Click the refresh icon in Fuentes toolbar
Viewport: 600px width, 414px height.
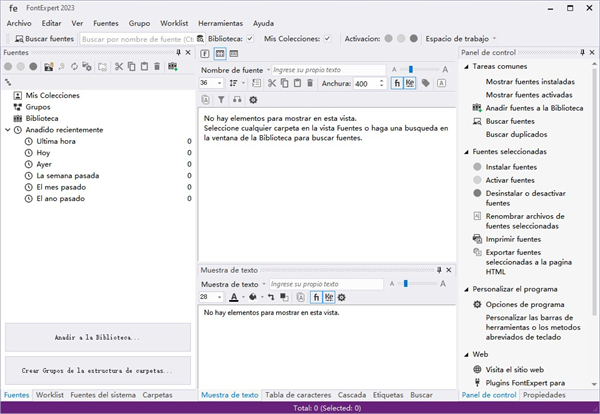[73, 67]
